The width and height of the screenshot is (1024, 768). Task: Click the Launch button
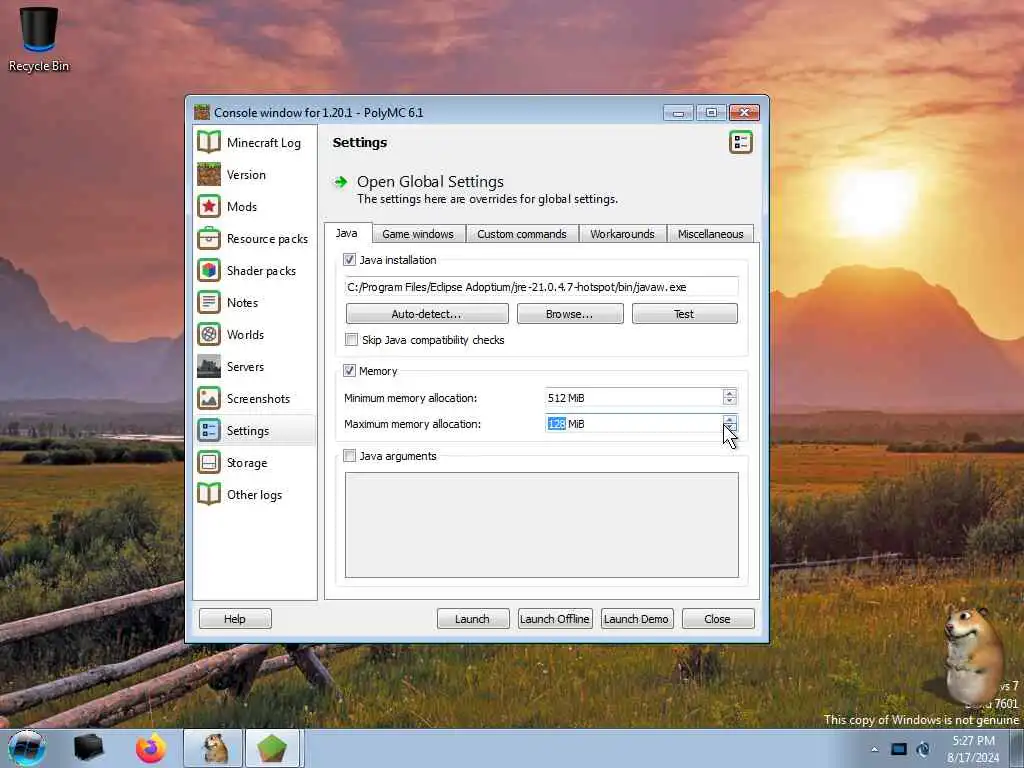473,619
